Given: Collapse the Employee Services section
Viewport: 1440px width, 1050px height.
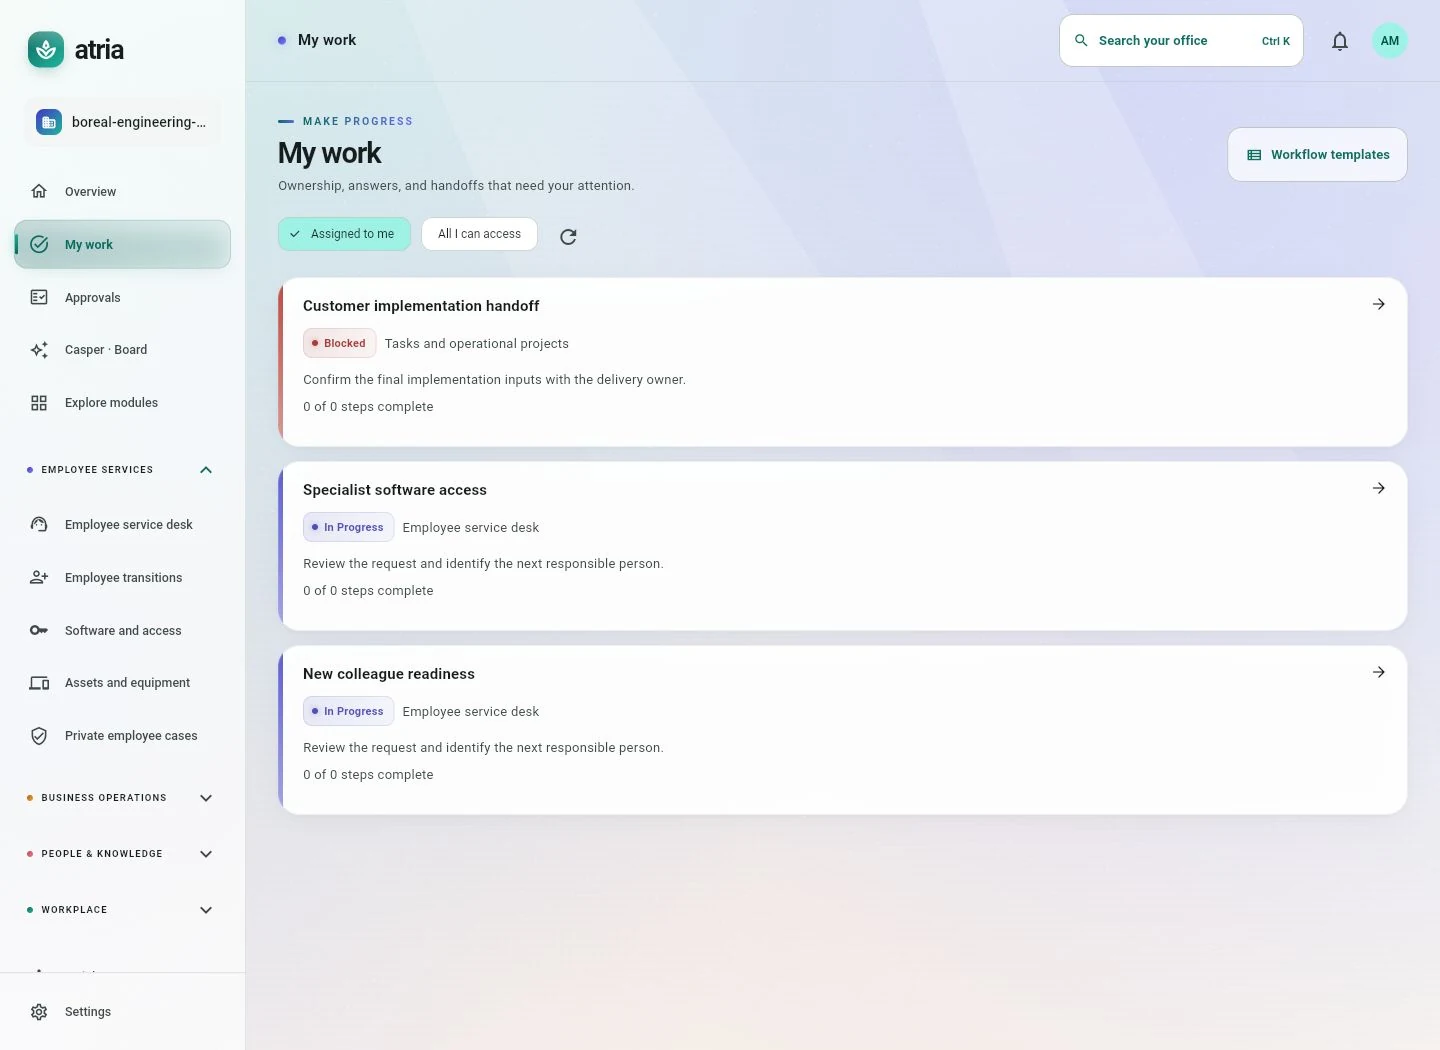Looking at the screenshot, I should tap(206, 470).
